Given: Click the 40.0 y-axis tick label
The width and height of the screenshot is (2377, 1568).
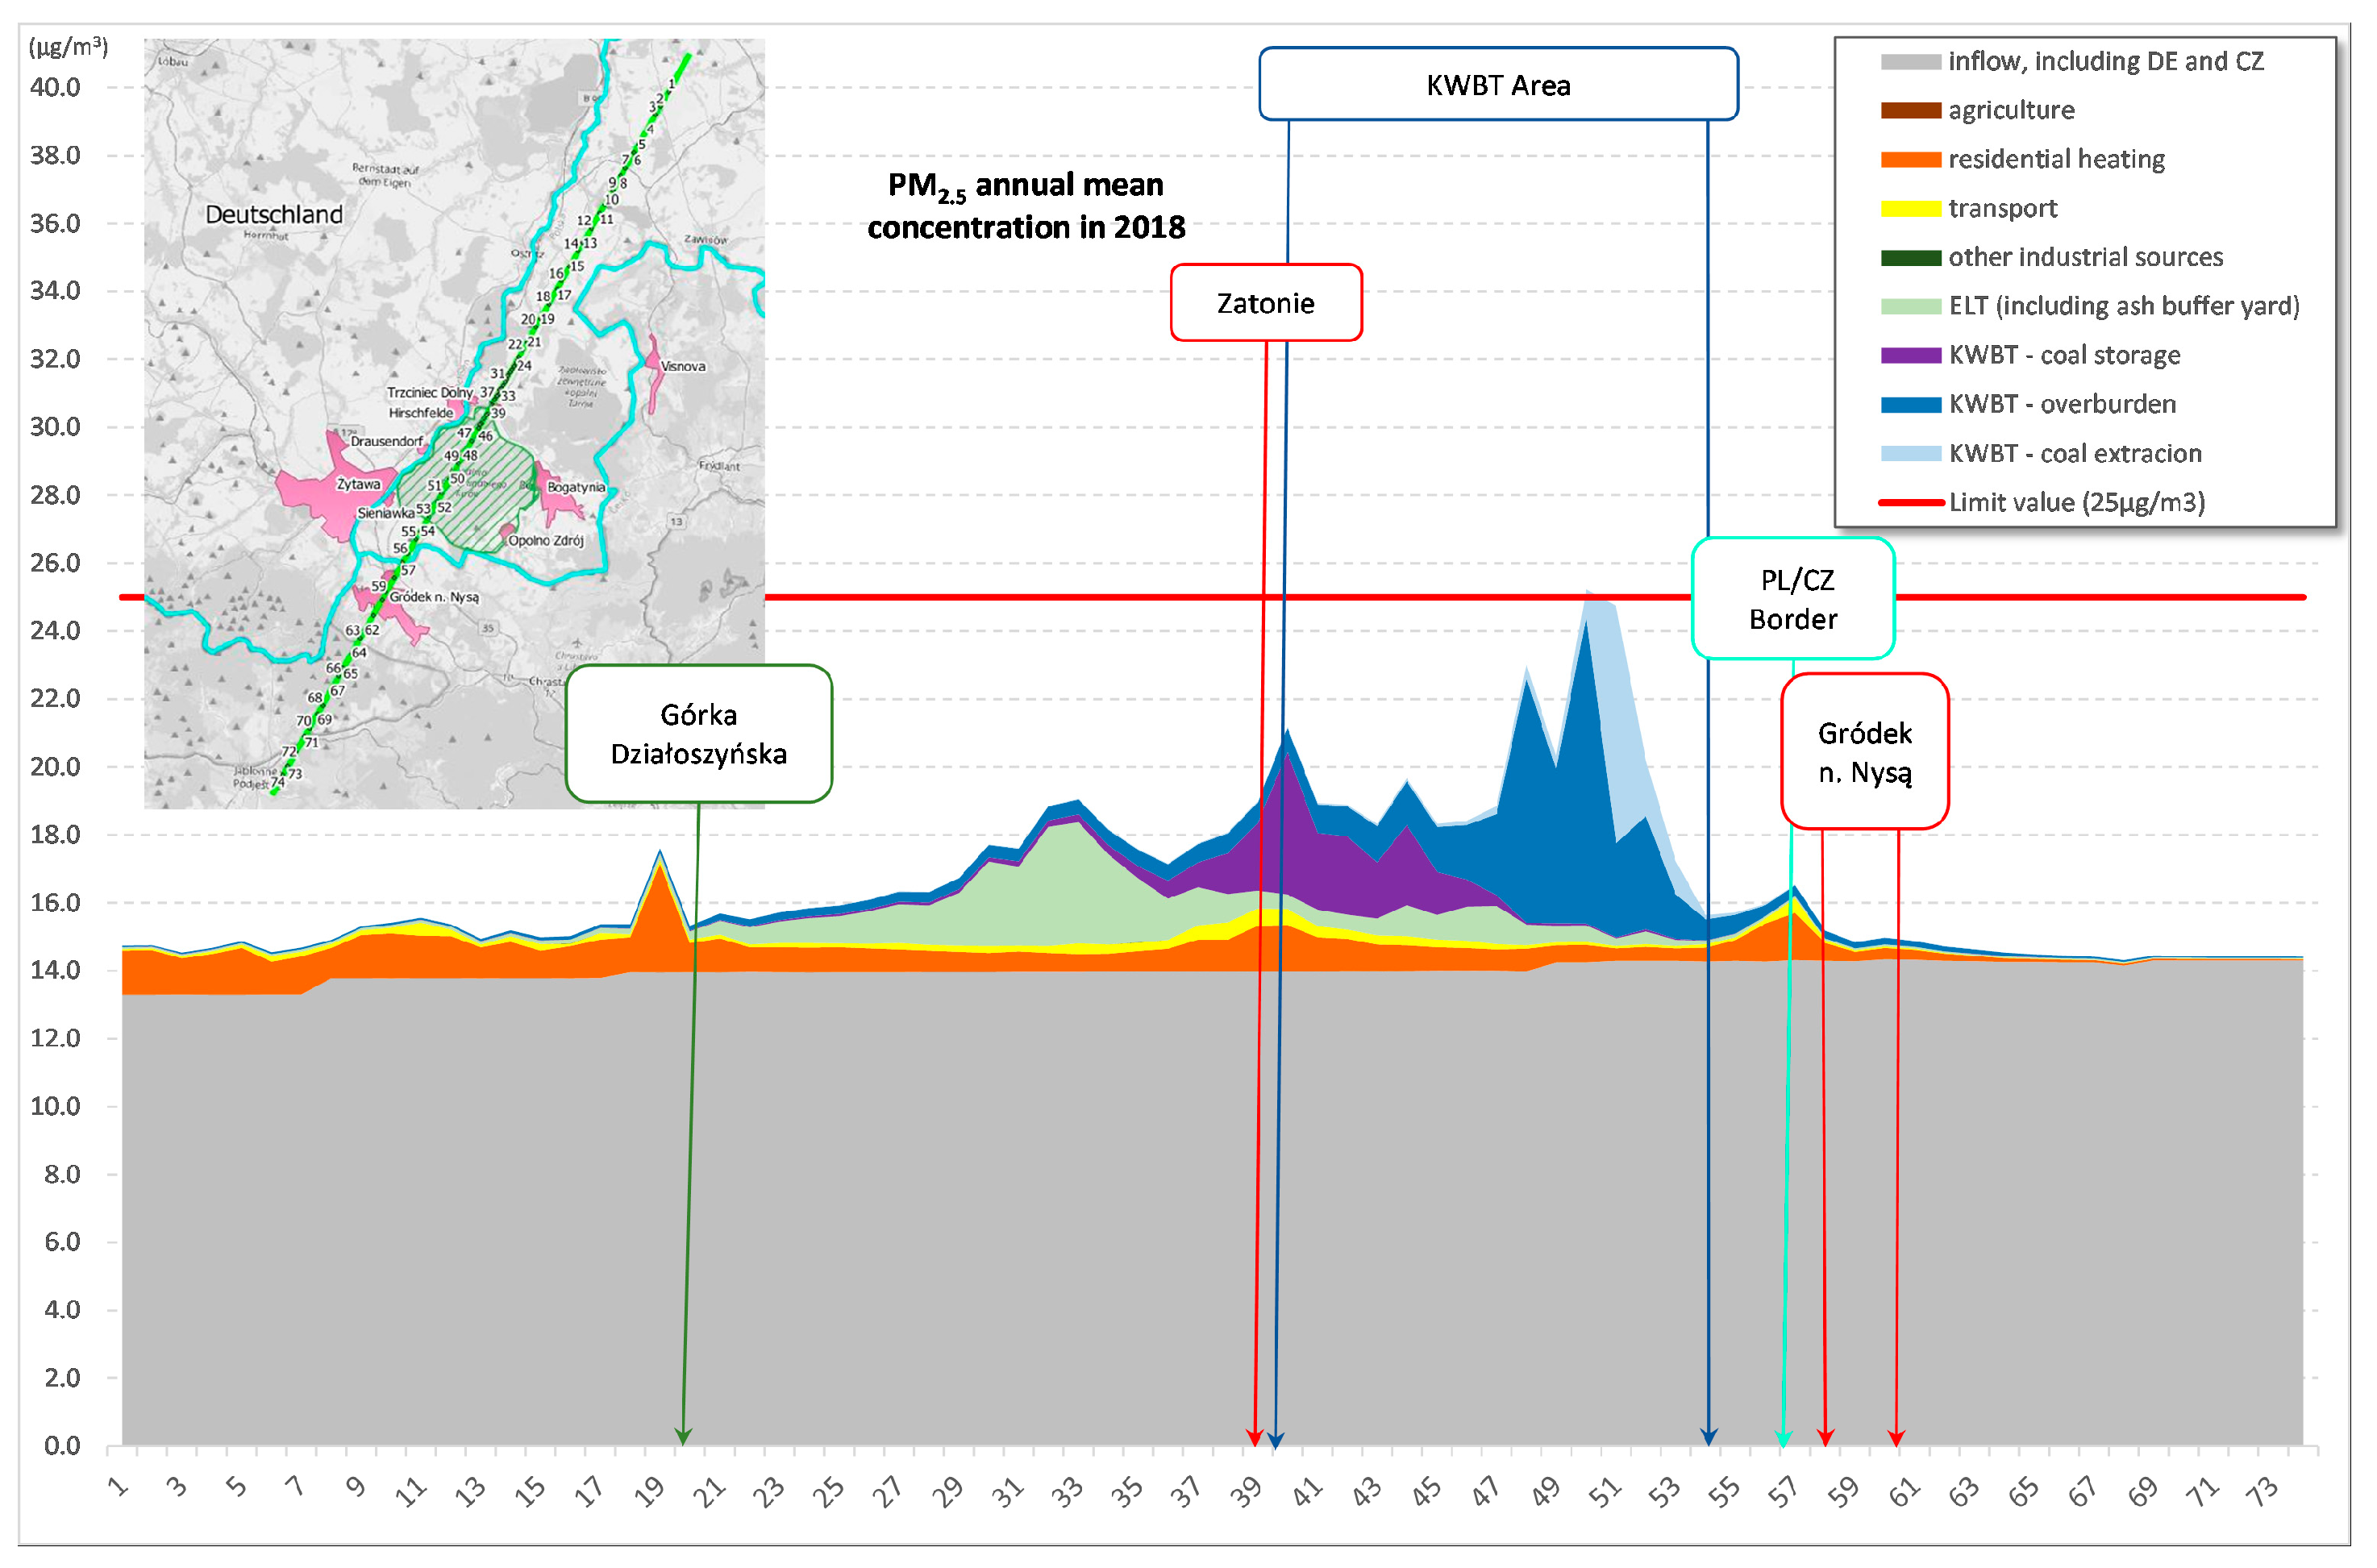Looking at the screenshot, I should pos(55,87).
